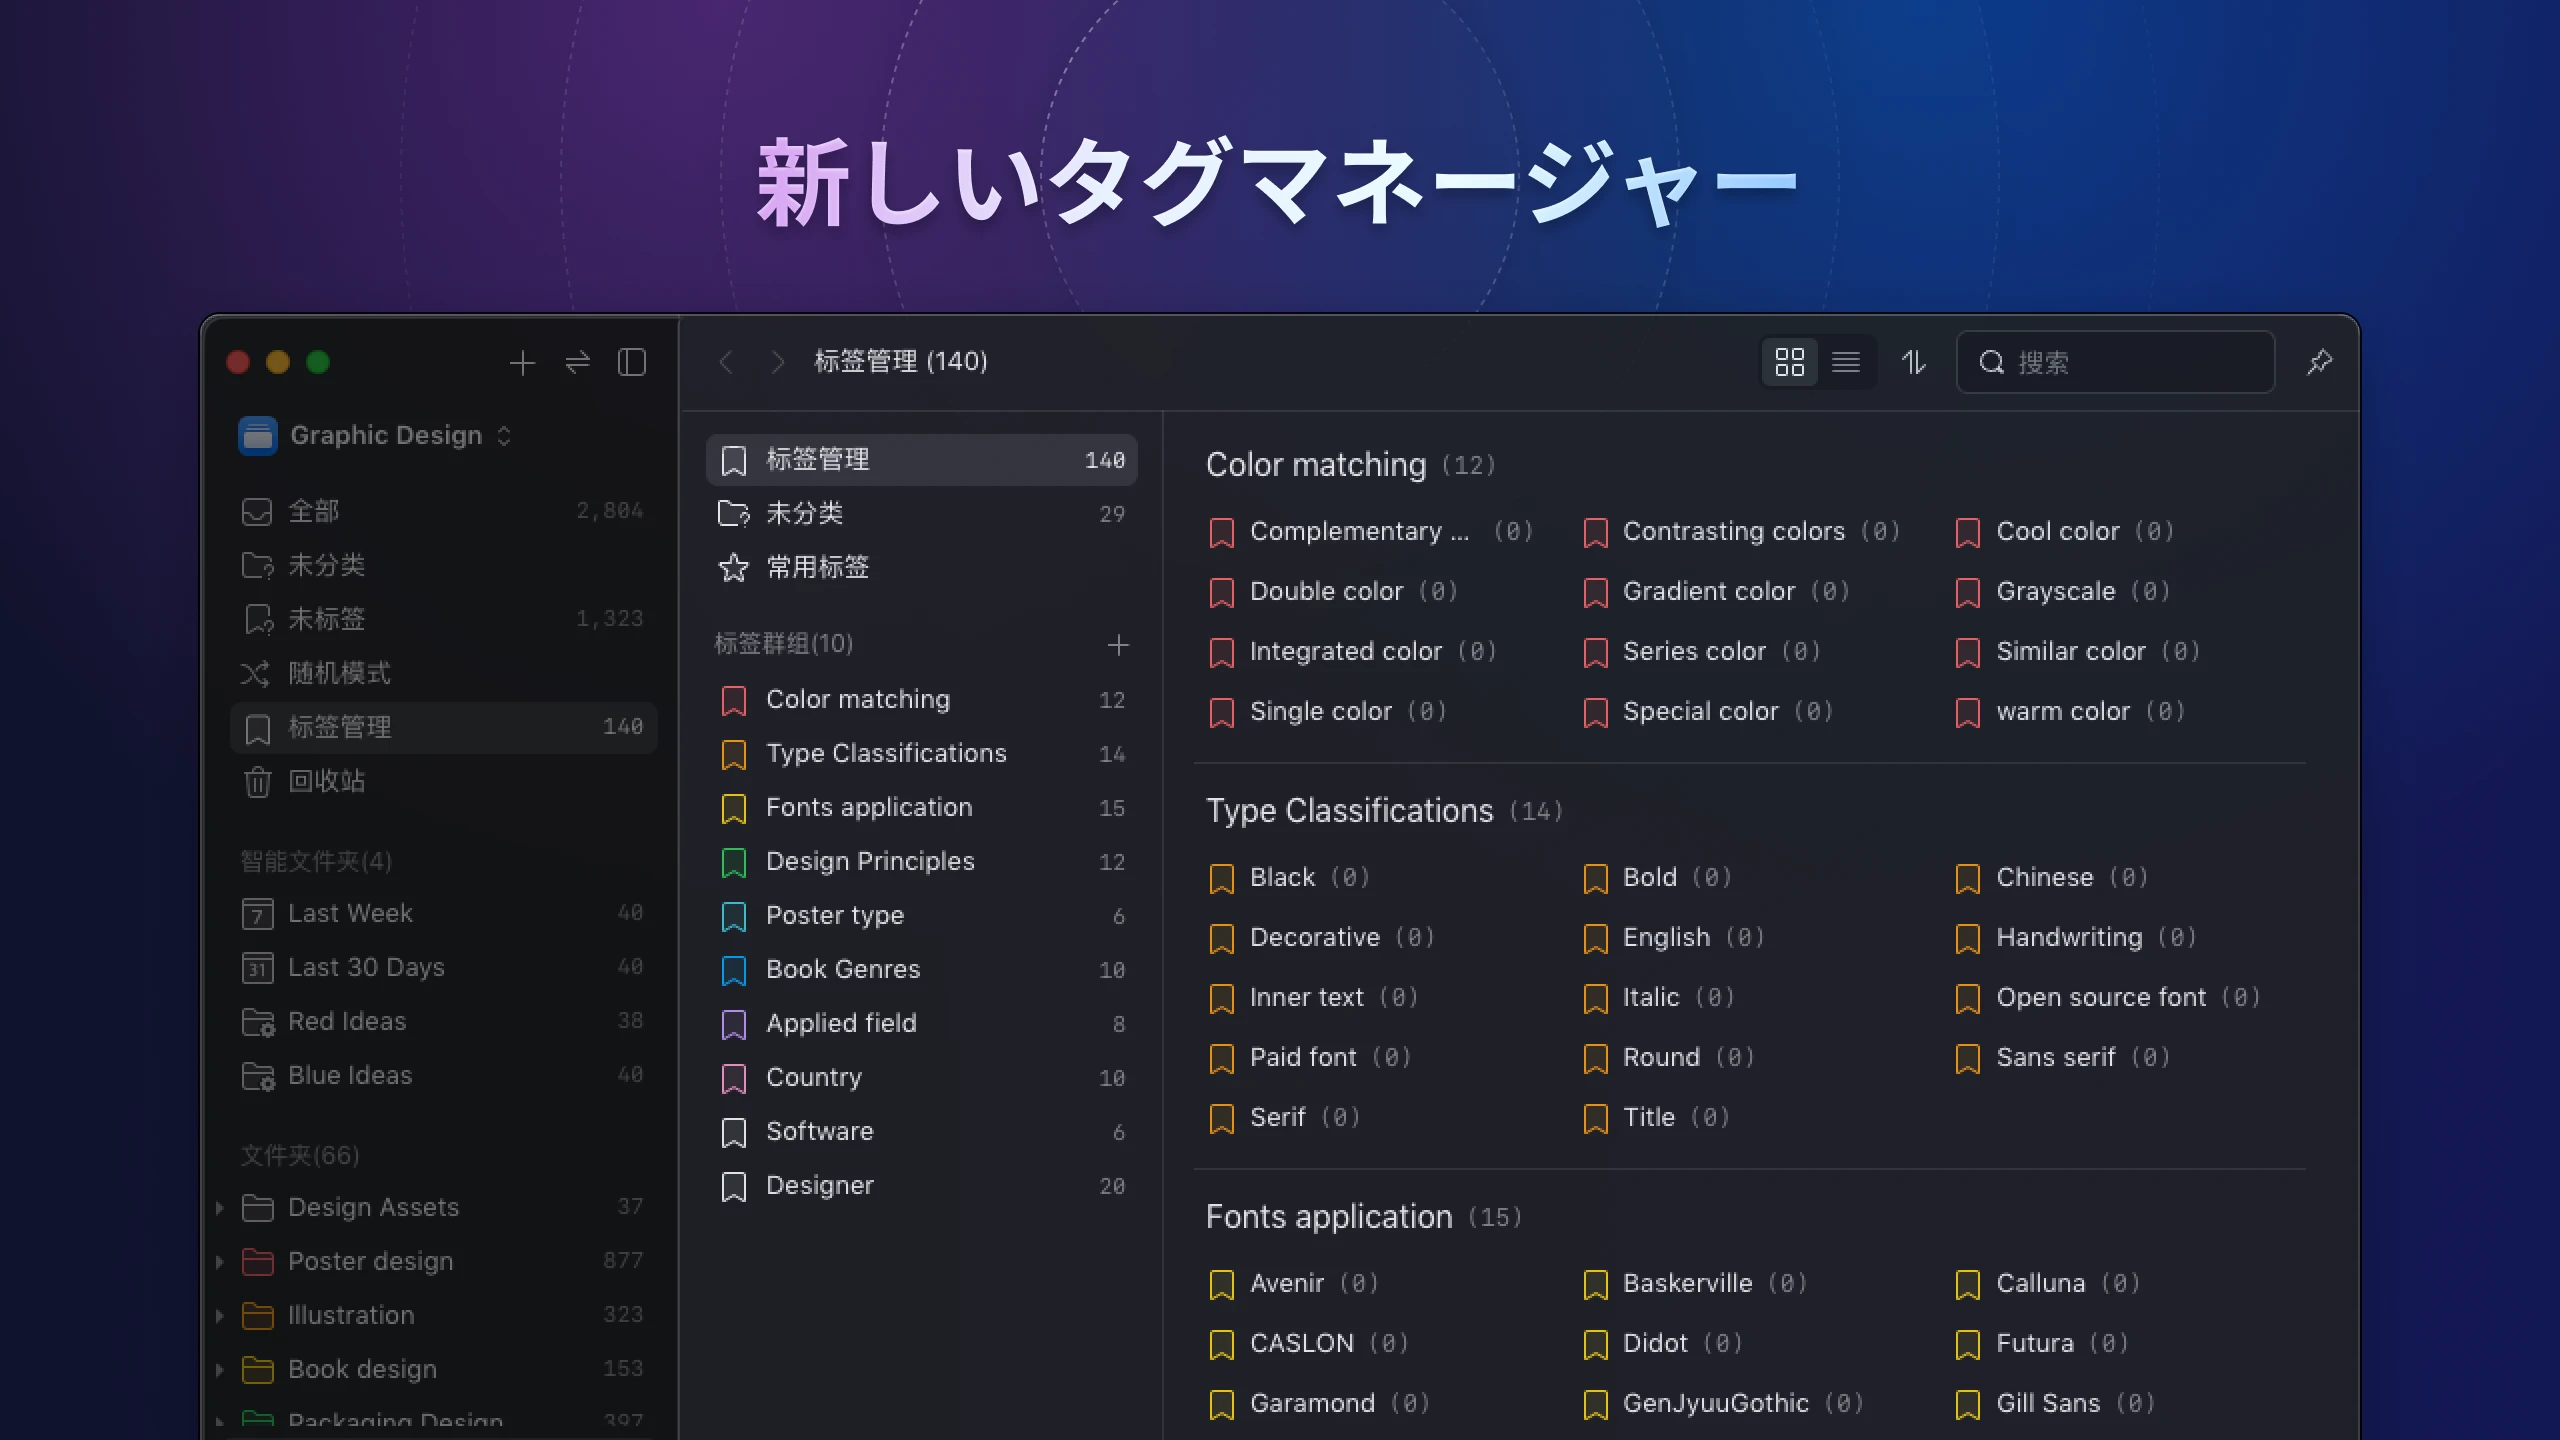
Task: Select Country tag group
Action: pyautogui.click(x=922, y=1078)
